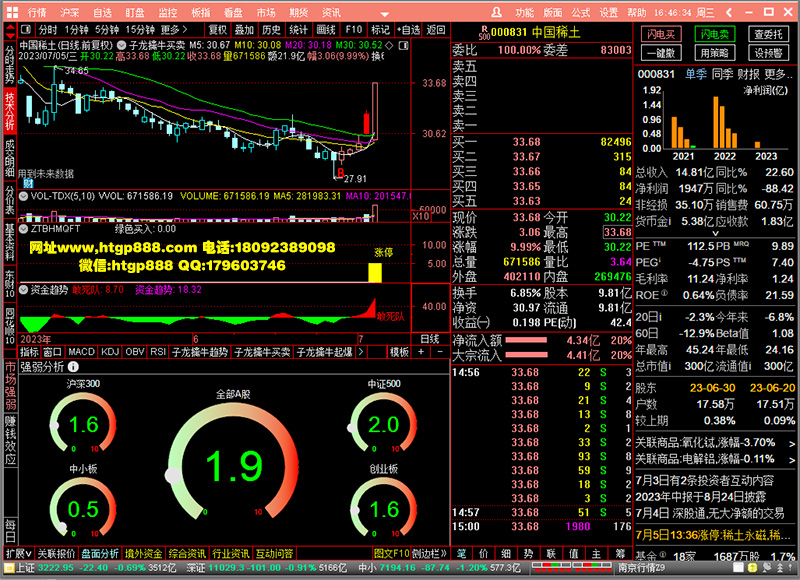Click the yellow icon before 上证 index
The height and width of the screenshot is (580, 800).
click(9, 568)
